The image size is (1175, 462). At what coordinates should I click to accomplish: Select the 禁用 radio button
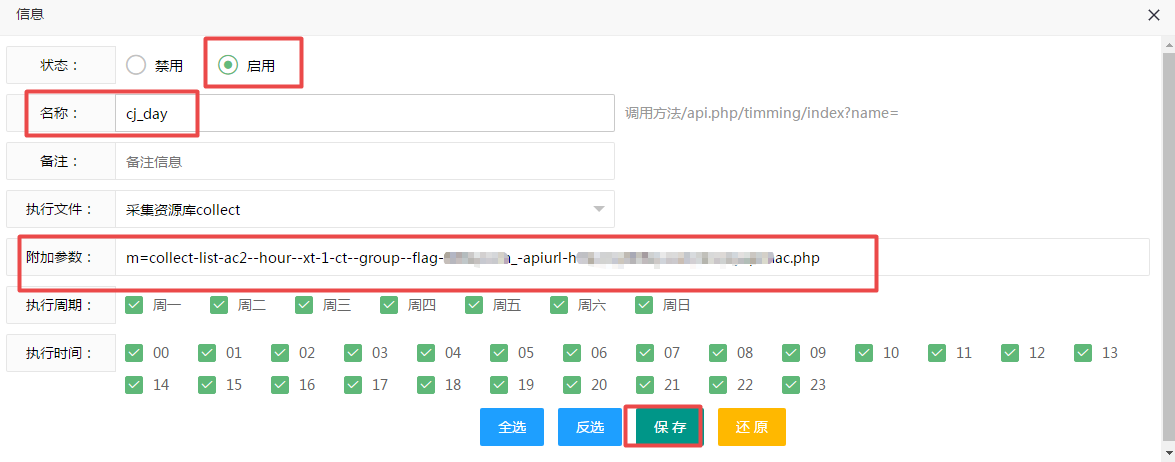[x=136, y=65]
